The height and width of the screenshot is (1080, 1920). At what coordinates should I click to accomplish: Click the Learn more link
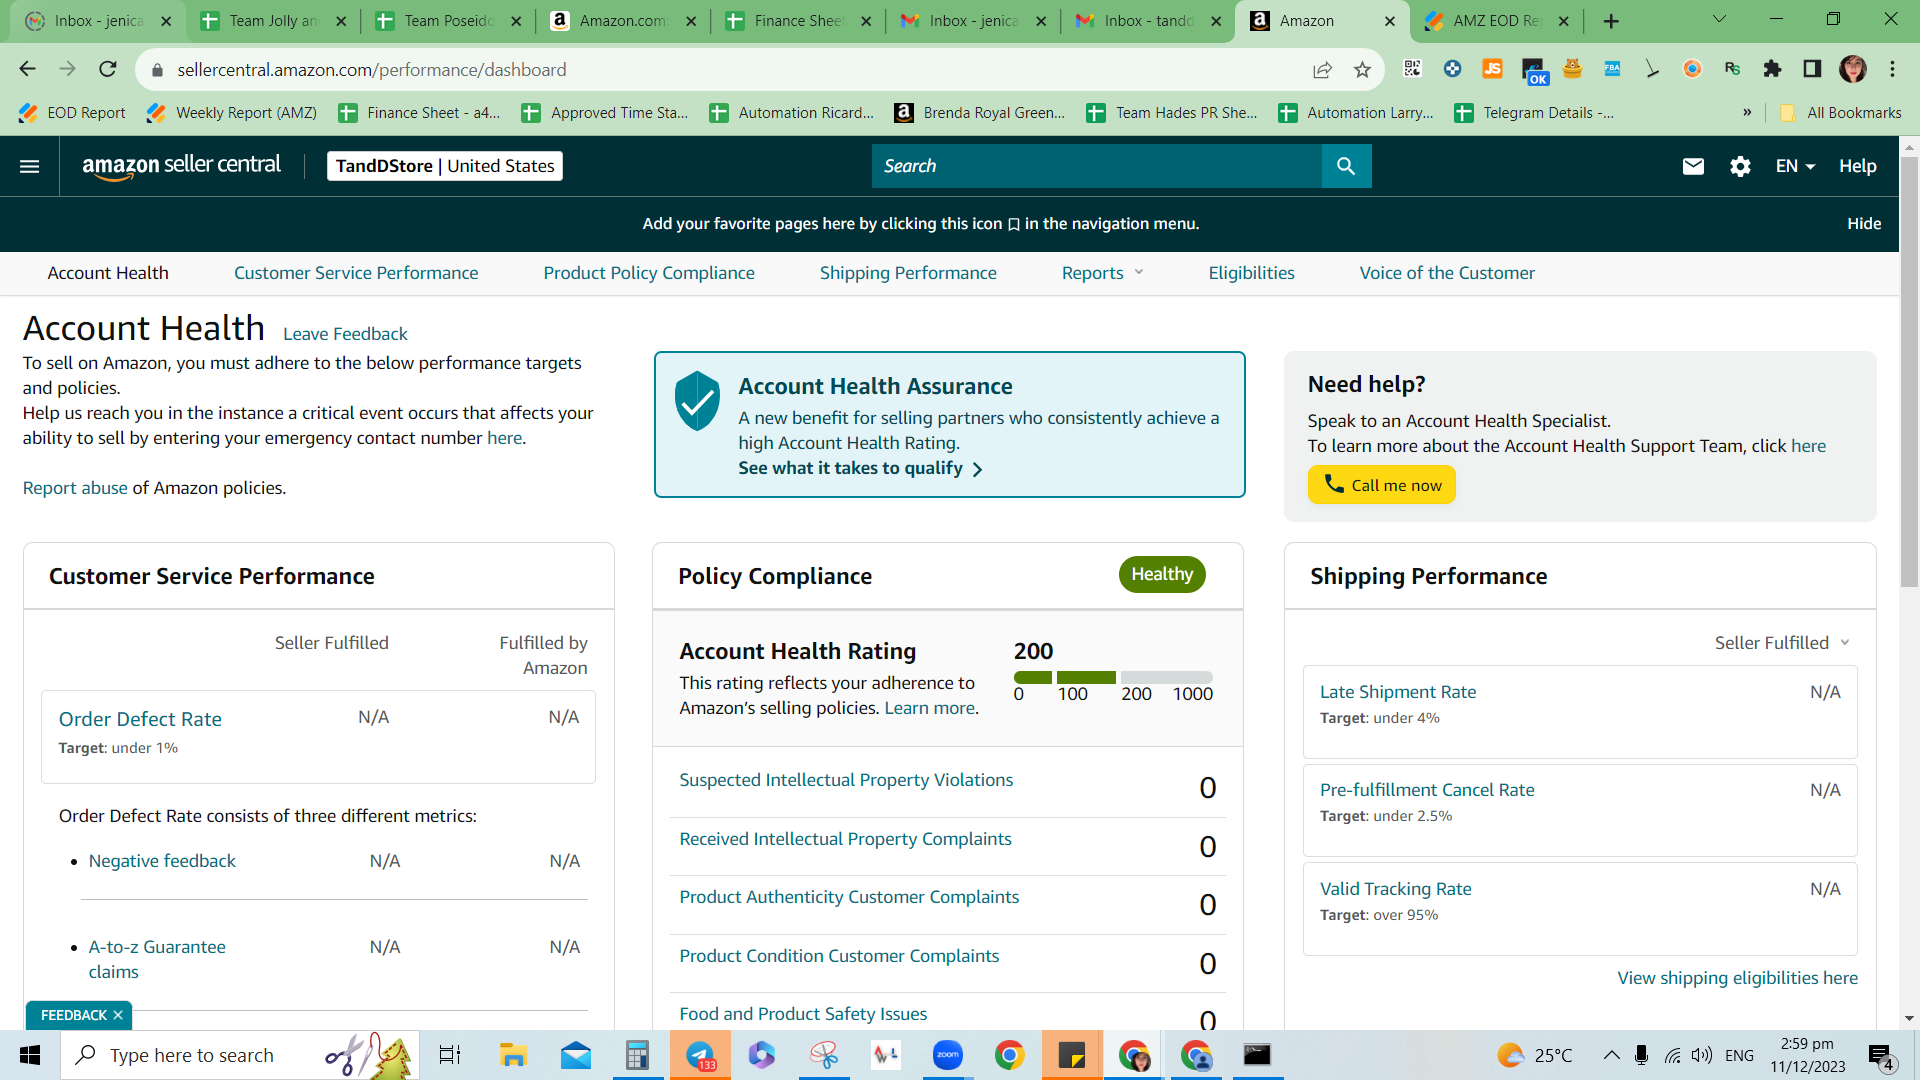pyautogui.click(x=929, y=708)
